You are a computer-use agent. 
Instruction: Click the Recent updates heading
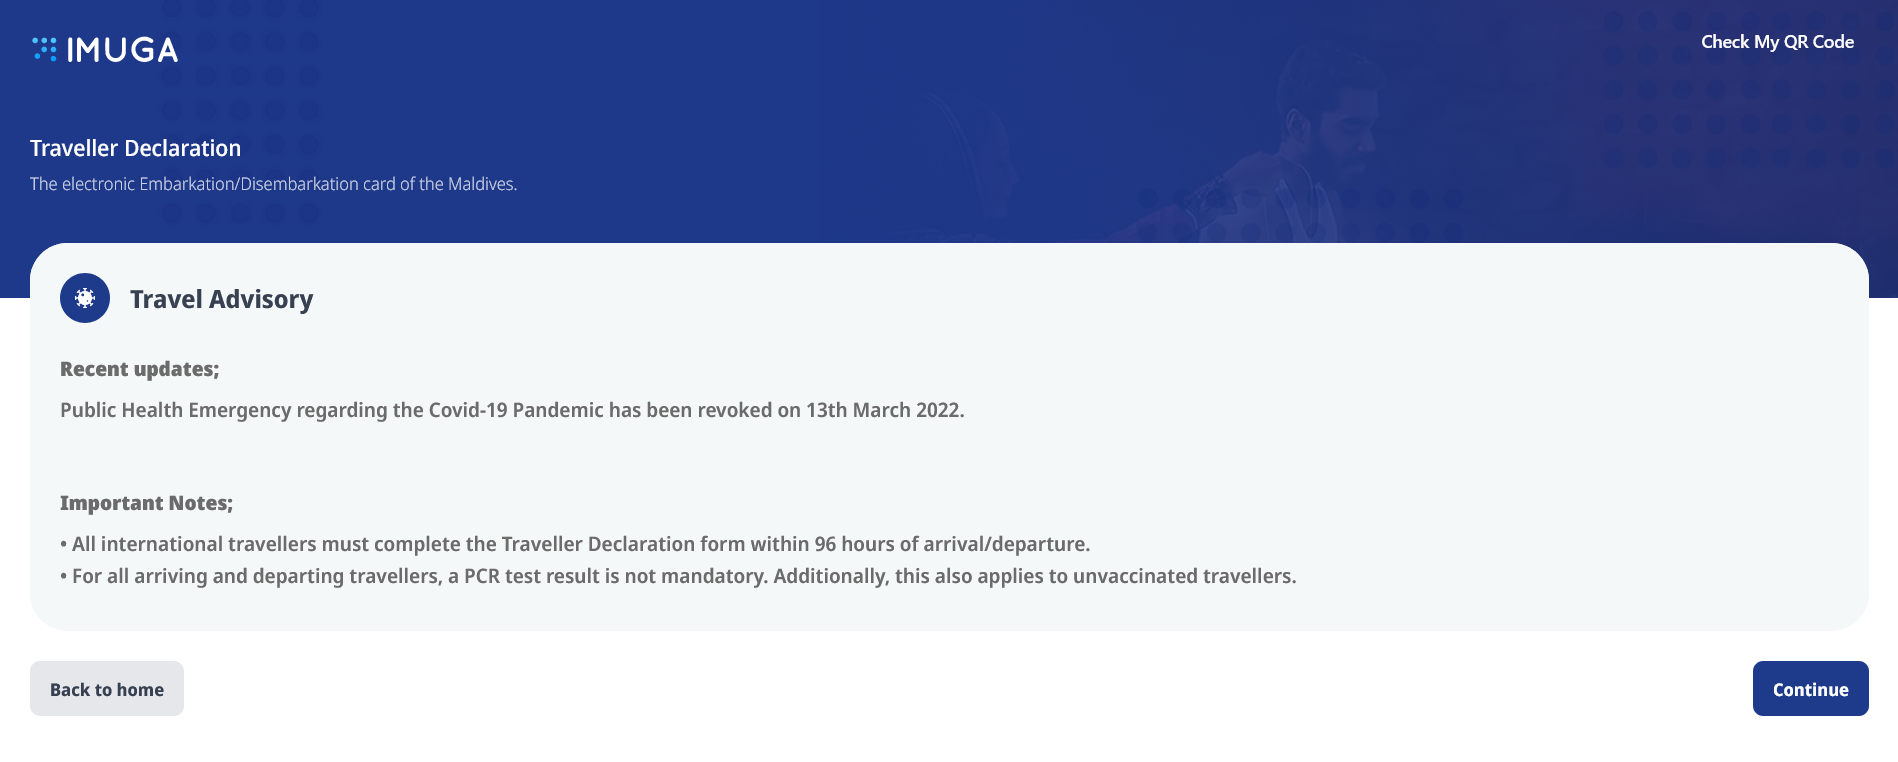tap(139, 369)
